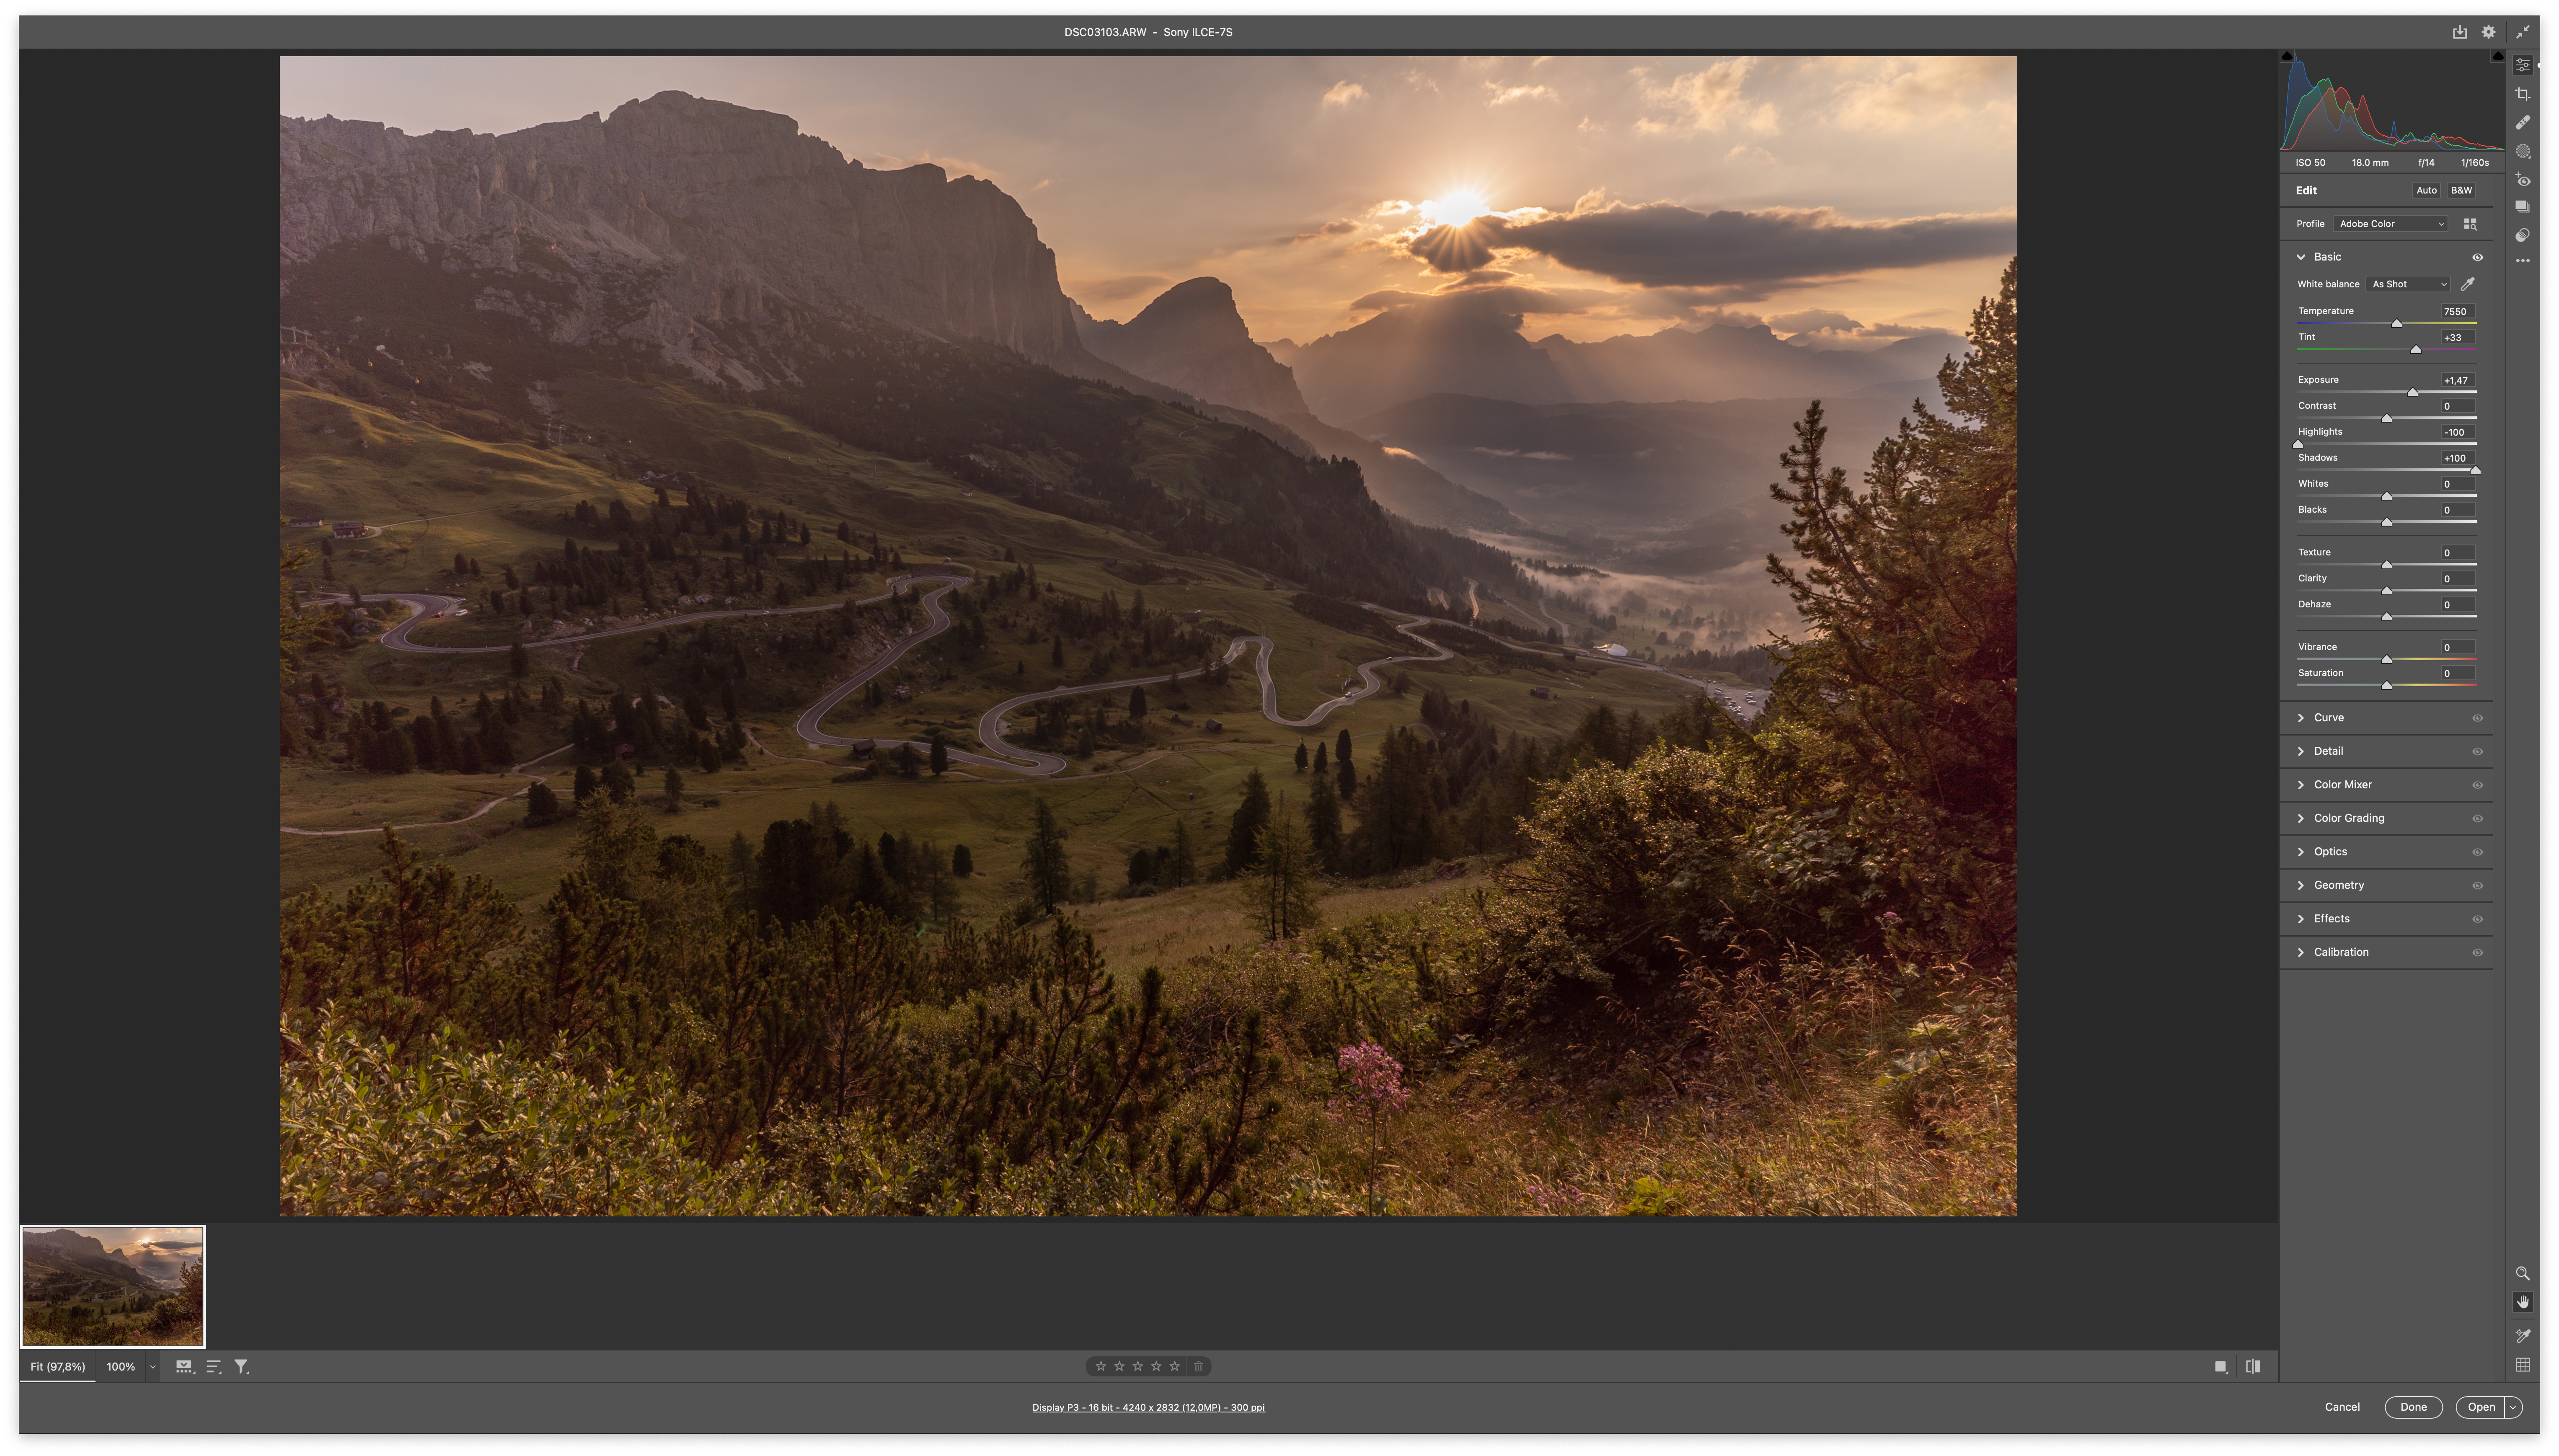Toggle Color Grading panel visibility eye
This screenshot has height=1456, width=2559.
pyautogui.click(x=2478, y=818)
